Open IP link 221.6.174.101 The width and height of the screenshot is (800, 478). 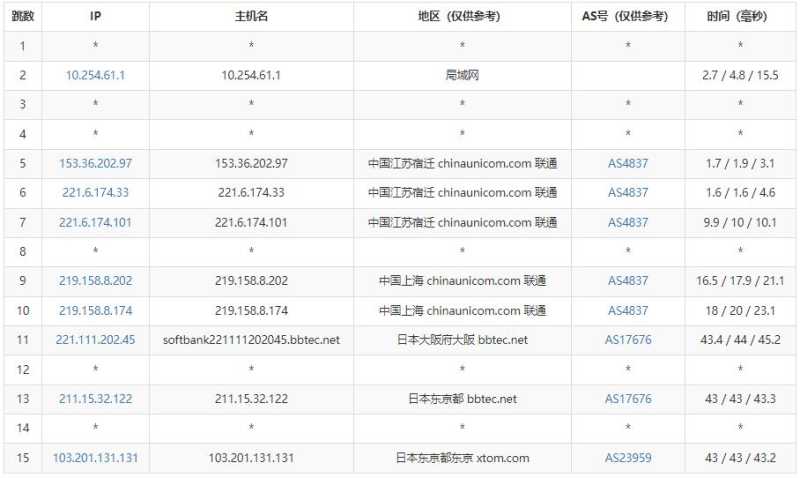(95, 222)
